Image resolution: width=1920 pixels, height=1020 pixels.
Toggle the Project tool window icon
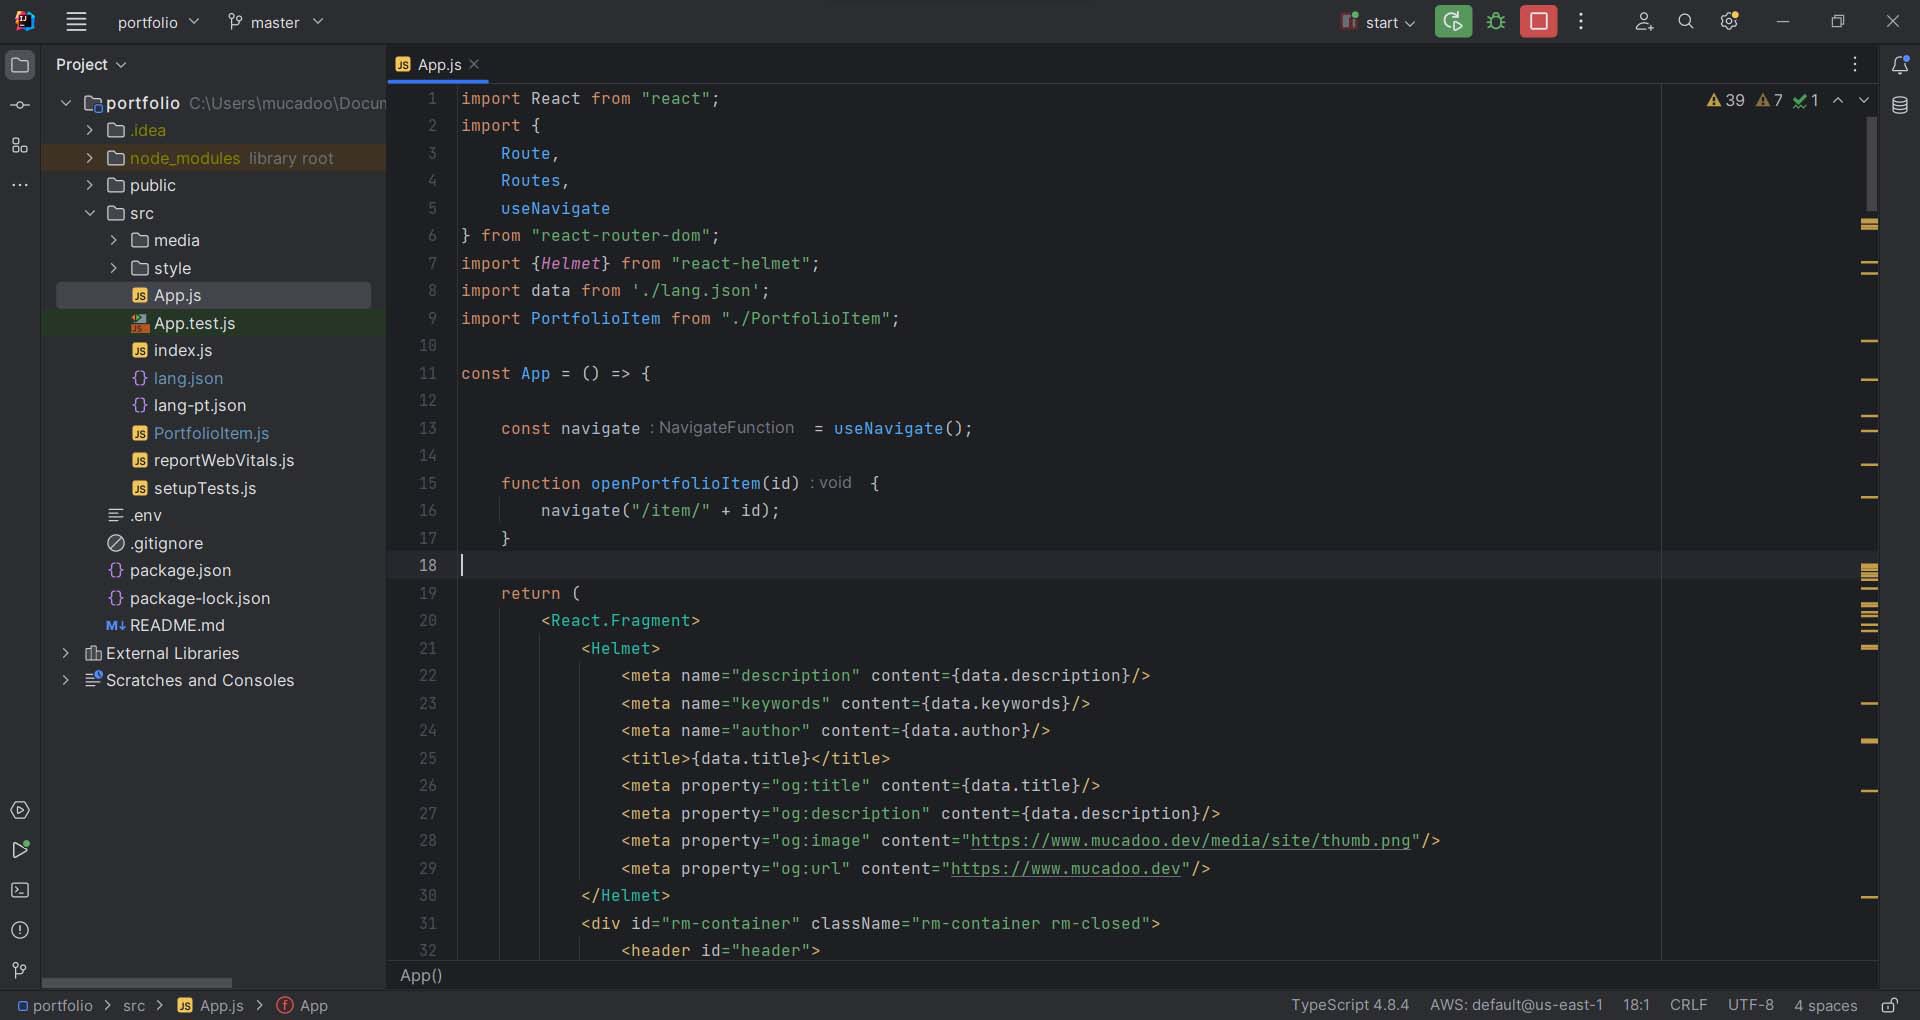(20, 65)
